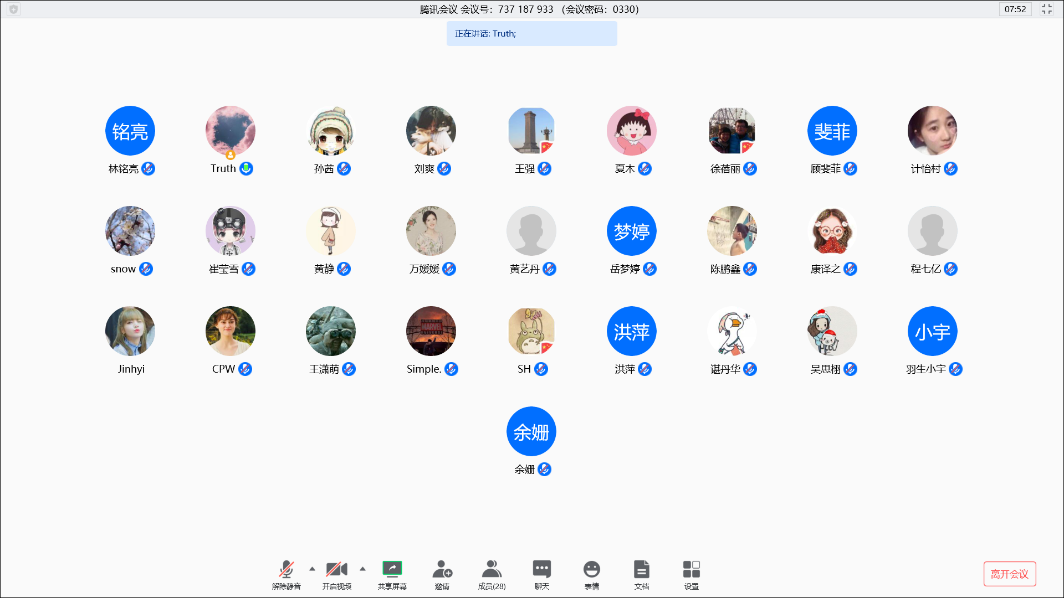Select Truth's participant avatar
Image resolution: width=1064 pixels, height=598 pixels.
tap(230, 131)
